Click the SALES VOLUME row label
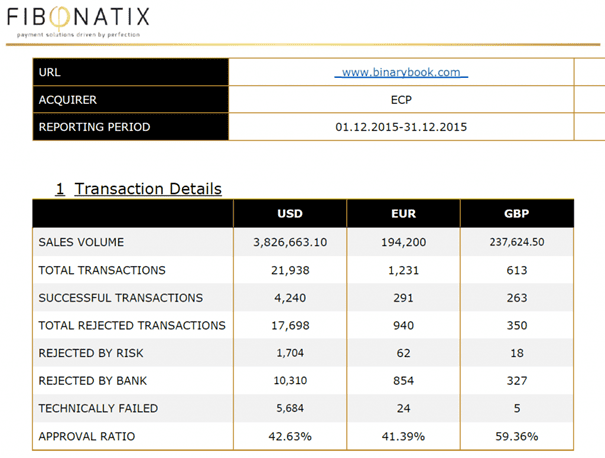 click(81, 242)
